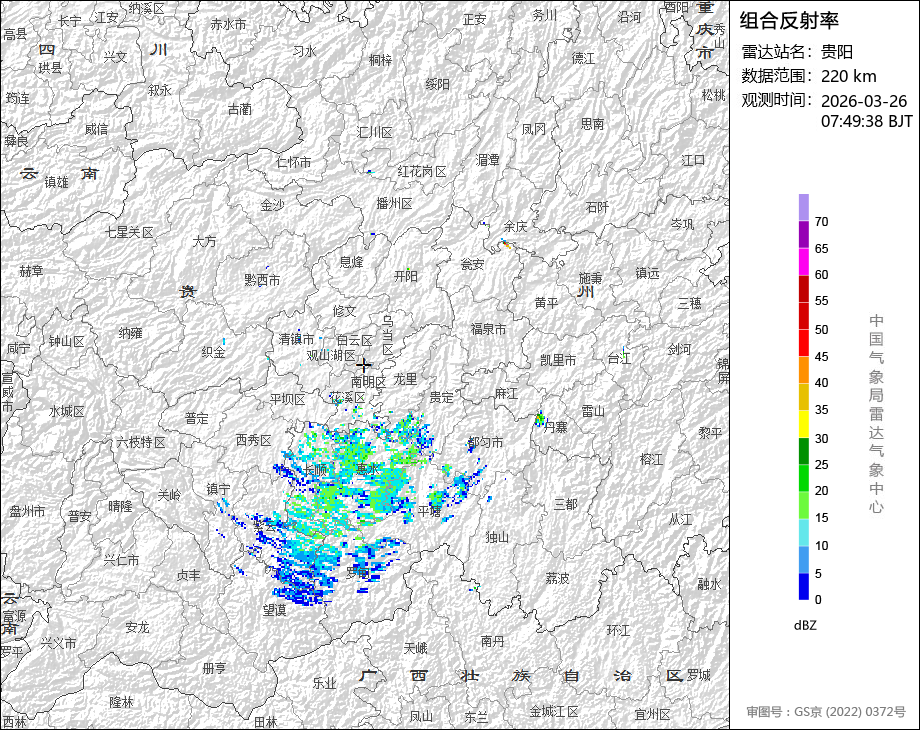Click the 汇川区 label
The image size is (920, 730).
click(375, 133)
